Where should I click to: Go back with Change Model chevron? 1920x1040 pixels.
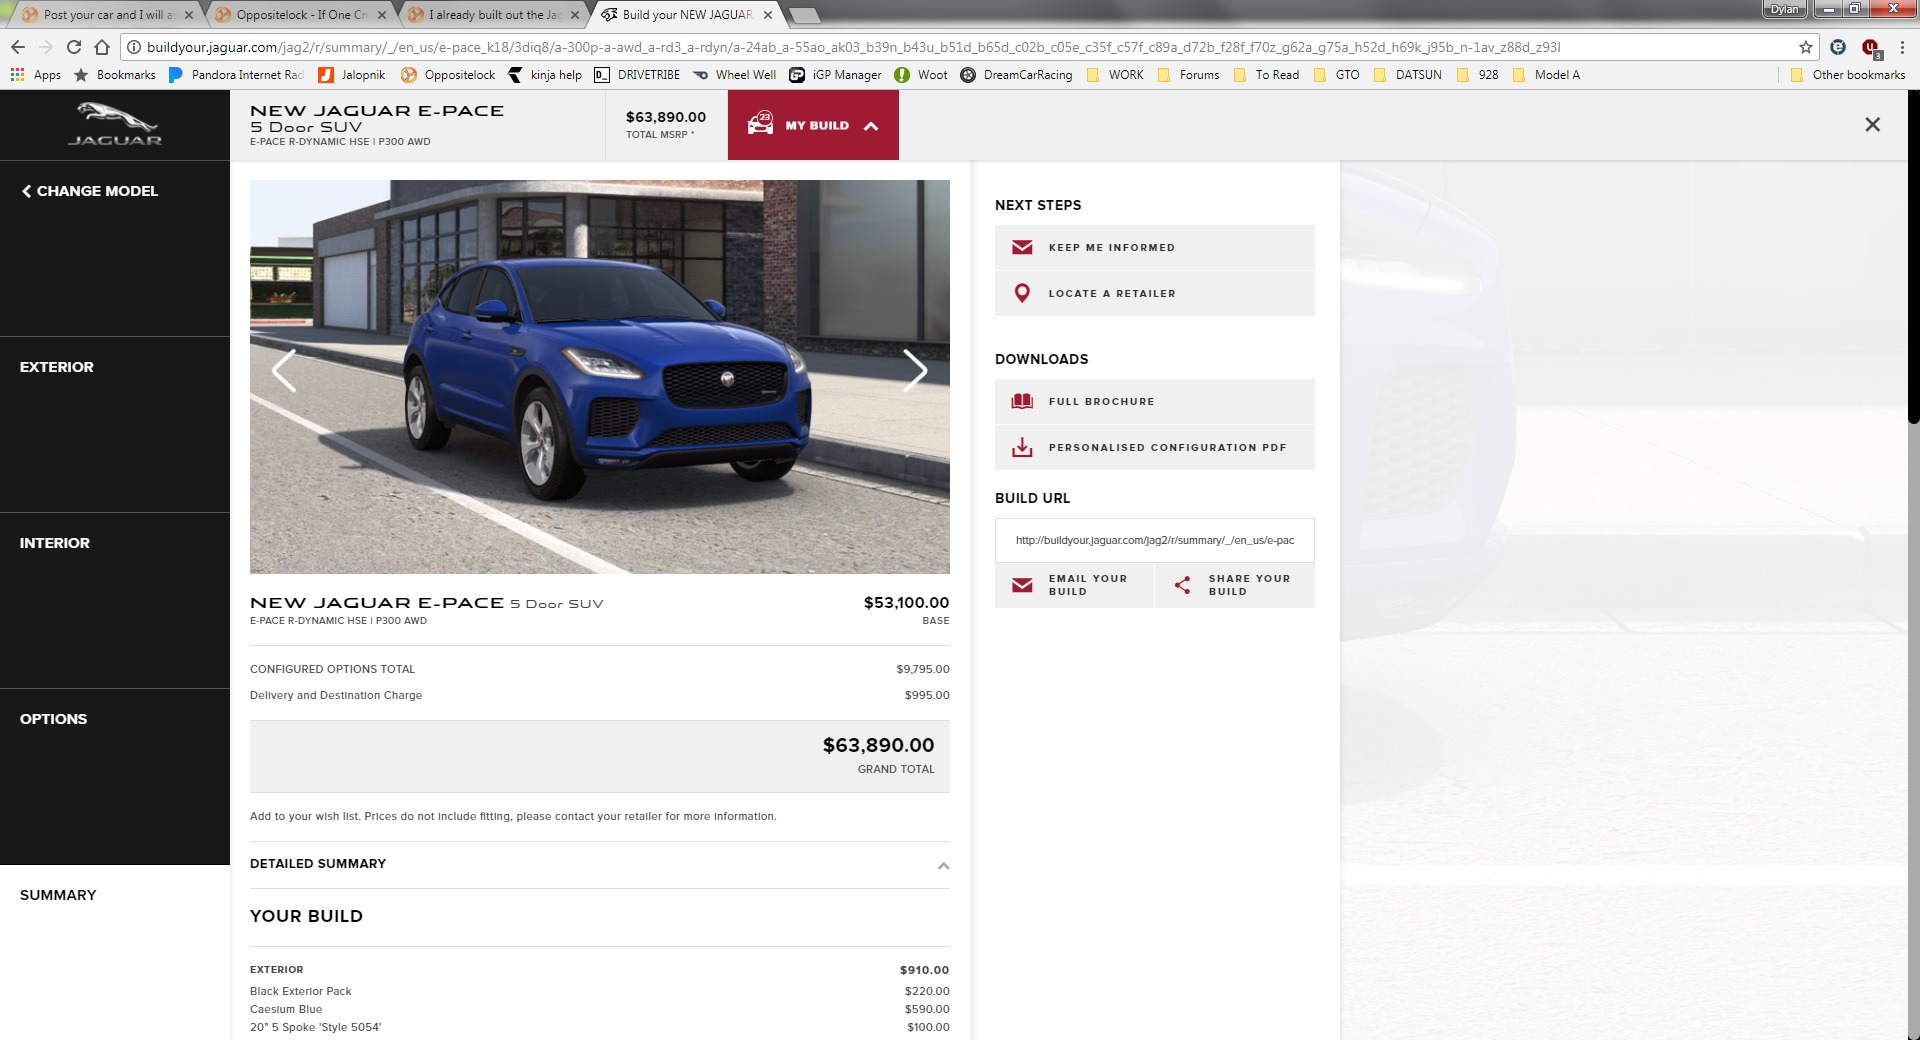coord(27,191)
